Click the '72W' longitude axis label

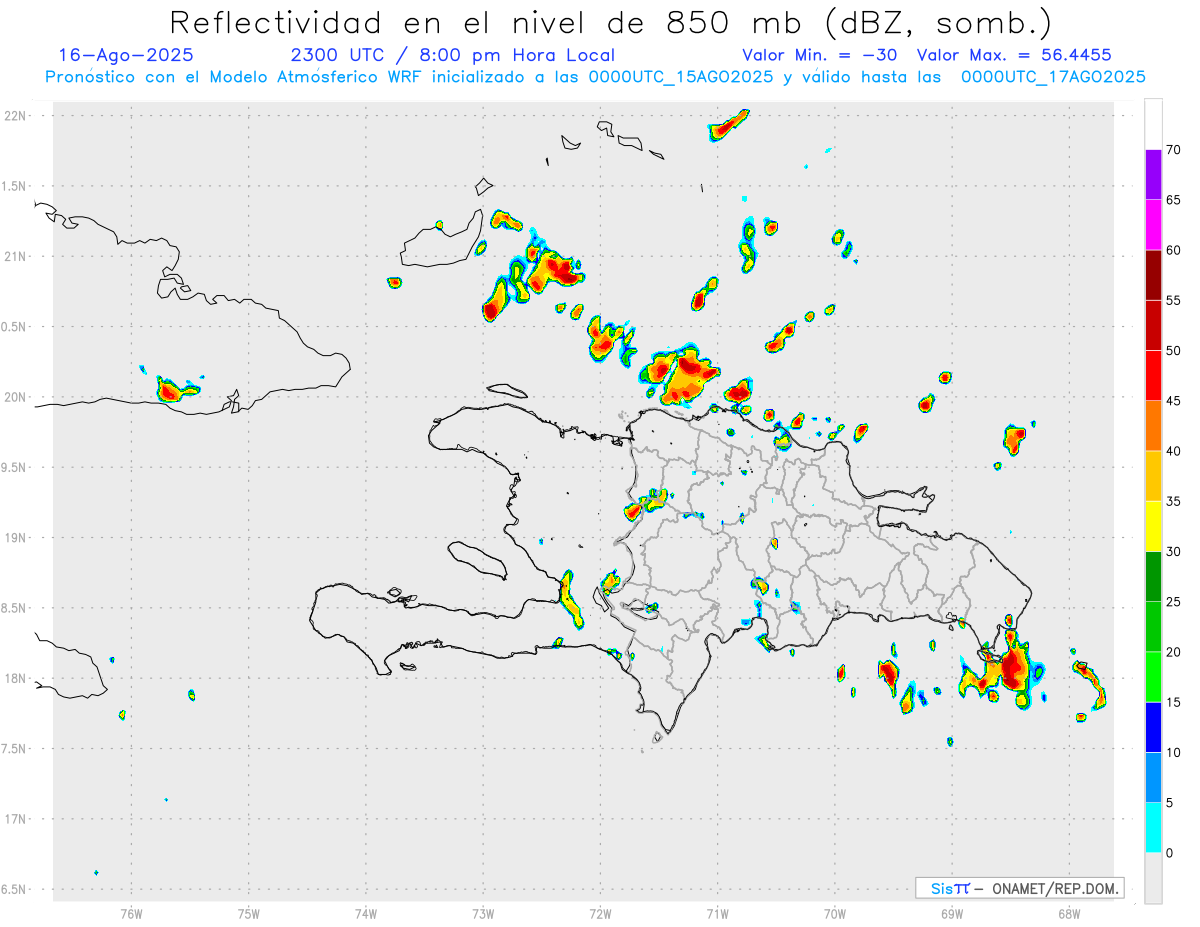pyautogui.click(x=600, y=914)
